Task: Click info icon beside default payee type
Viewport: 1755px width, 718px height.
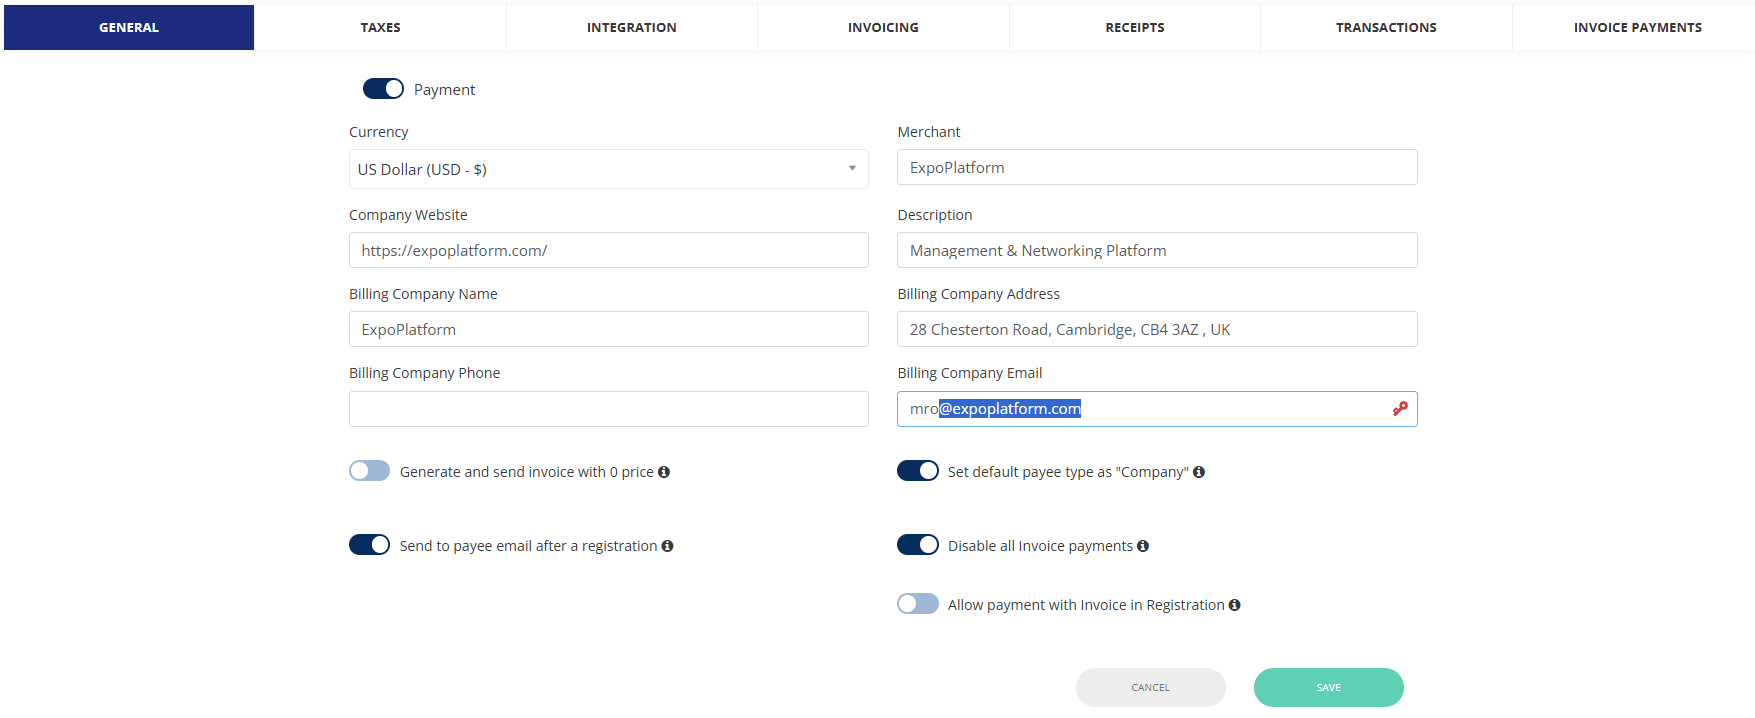Action: [1199, 472]
